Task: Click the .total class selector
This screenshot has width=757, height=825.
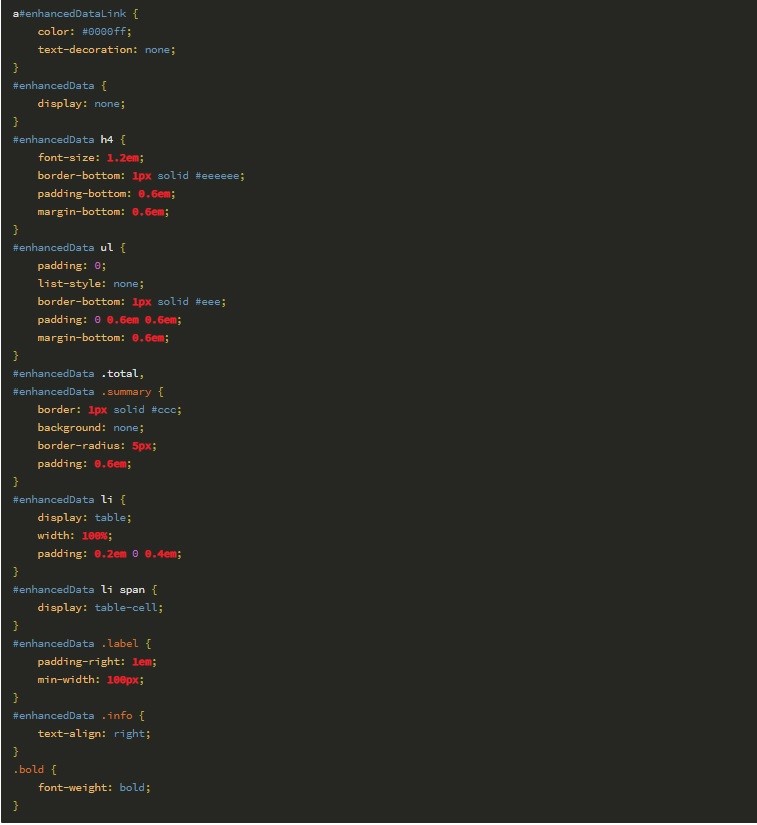Action: tap(122, 374)
